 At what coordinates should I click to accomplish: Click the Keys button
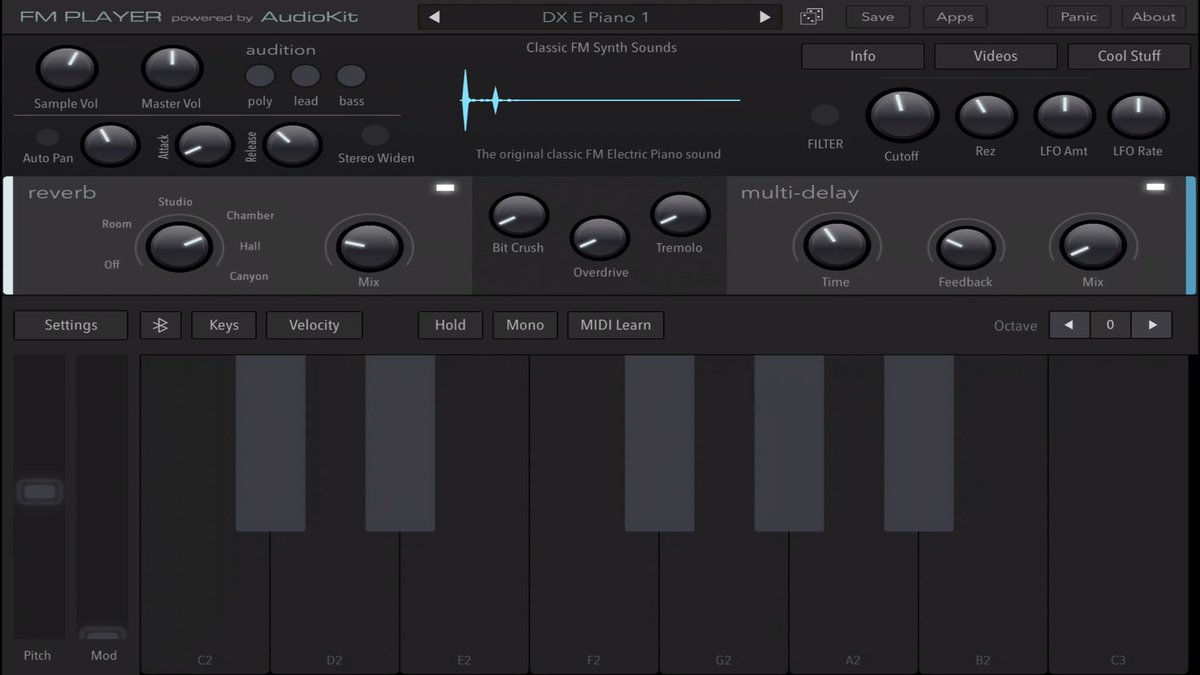(x=224, y=325)
